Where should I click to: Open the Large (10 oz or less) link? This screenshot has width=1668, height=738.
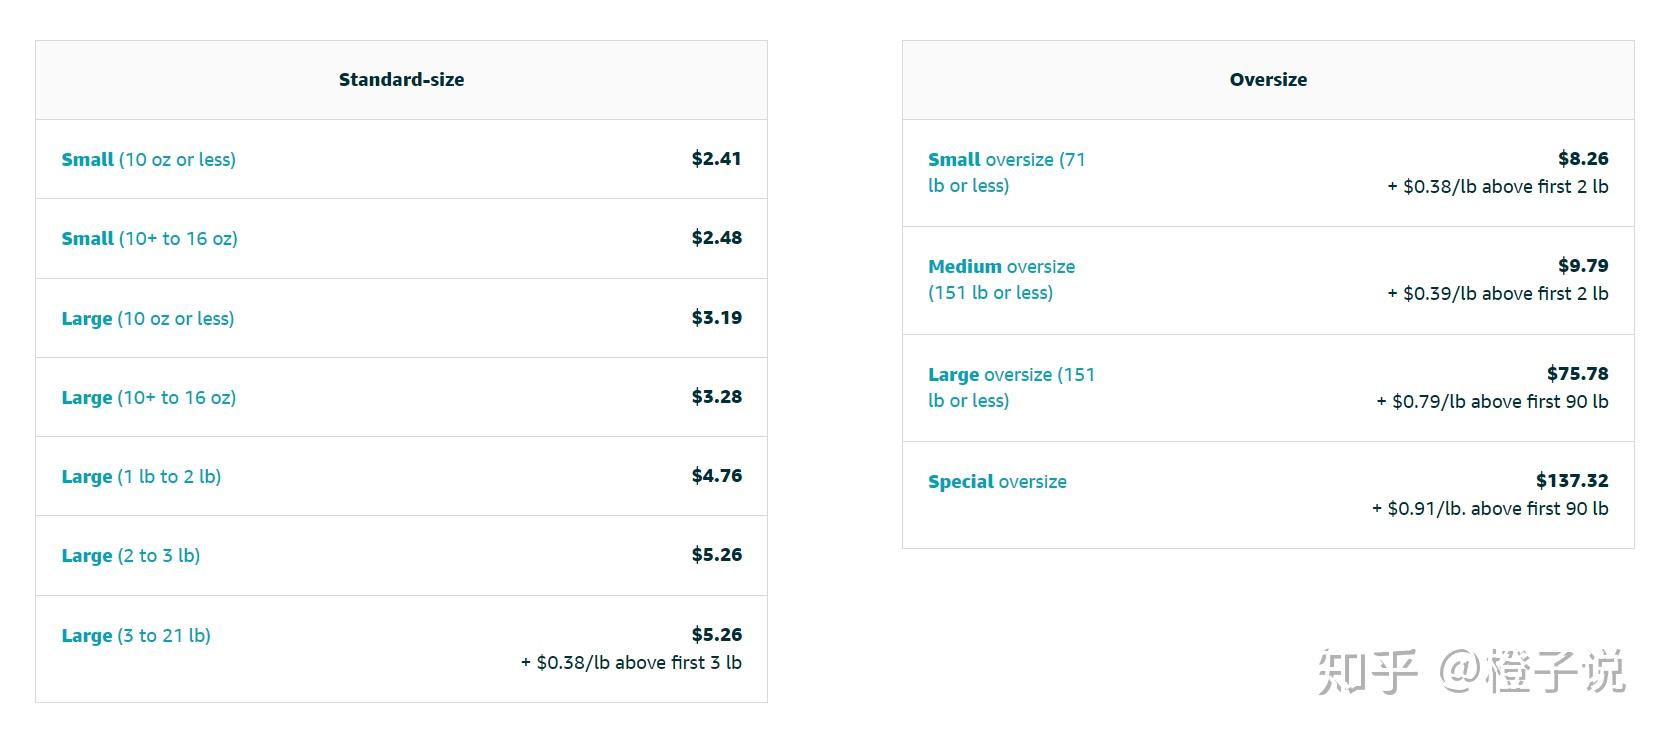coord(148,318)
